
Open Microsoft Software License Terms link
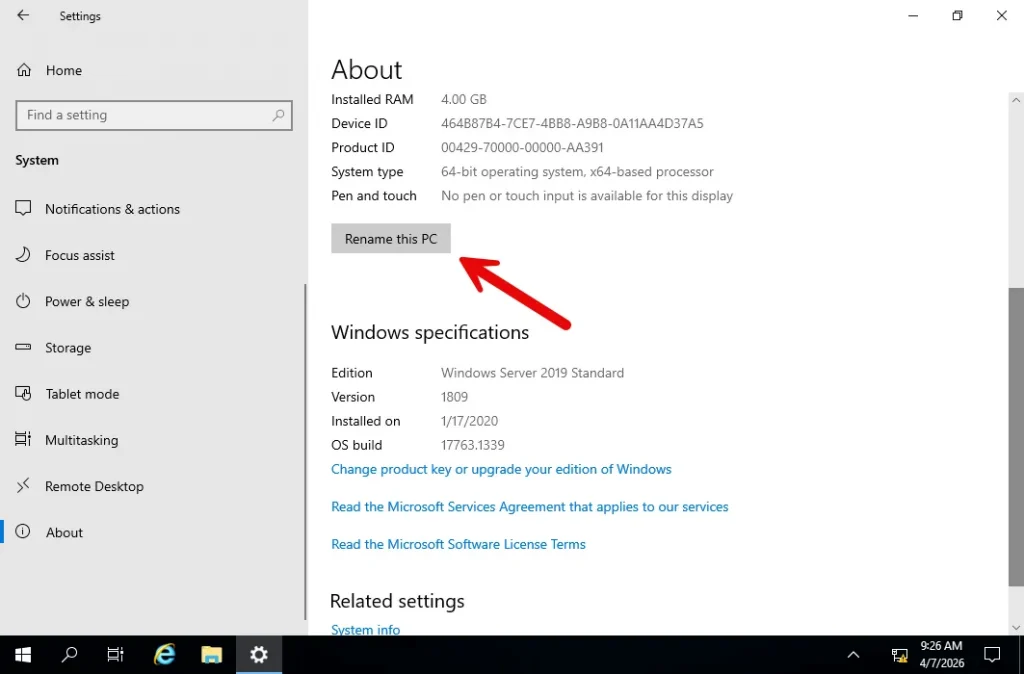click(x=458, y=544)
